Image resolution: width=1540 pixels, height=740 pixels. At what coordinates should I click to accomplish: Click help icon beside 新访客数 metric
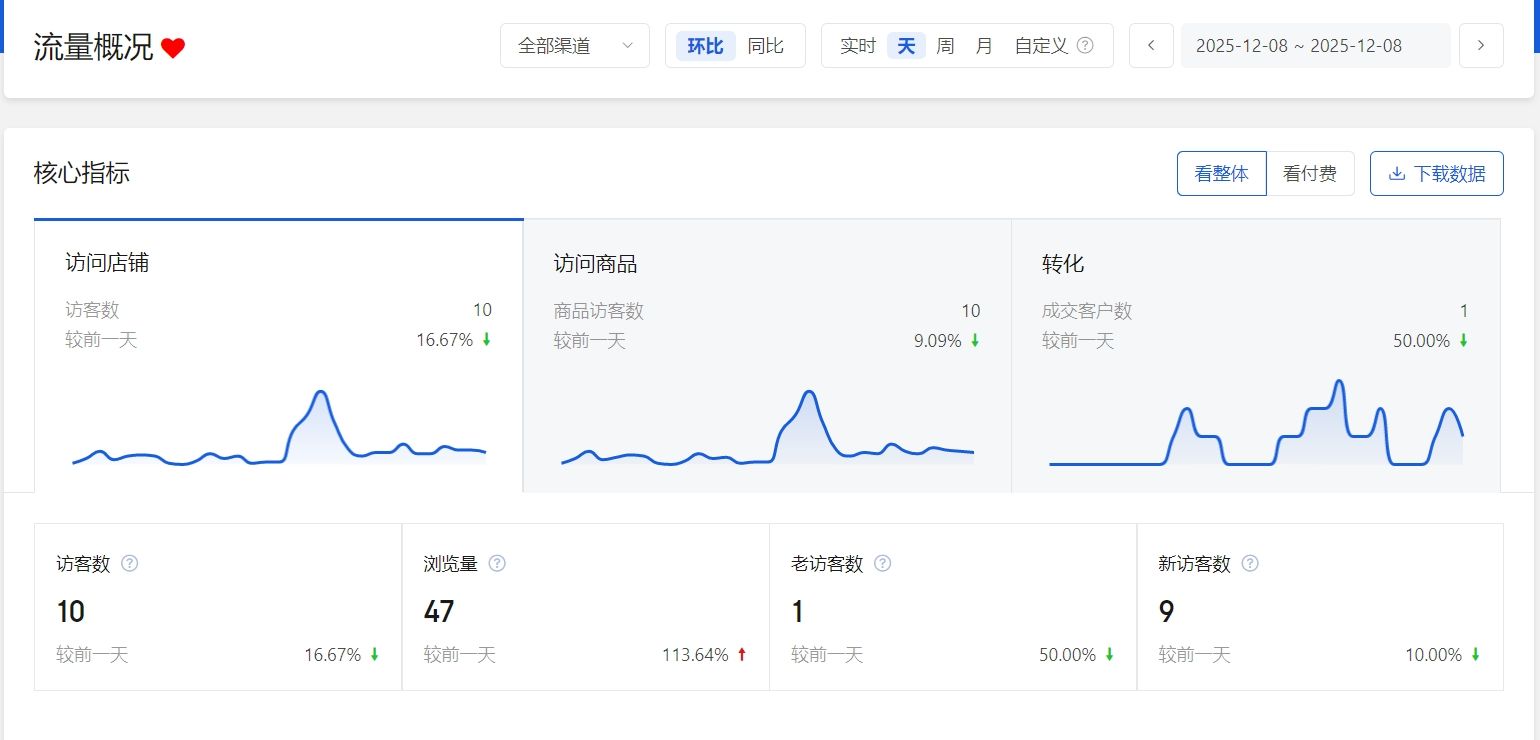coord(1250,564)
